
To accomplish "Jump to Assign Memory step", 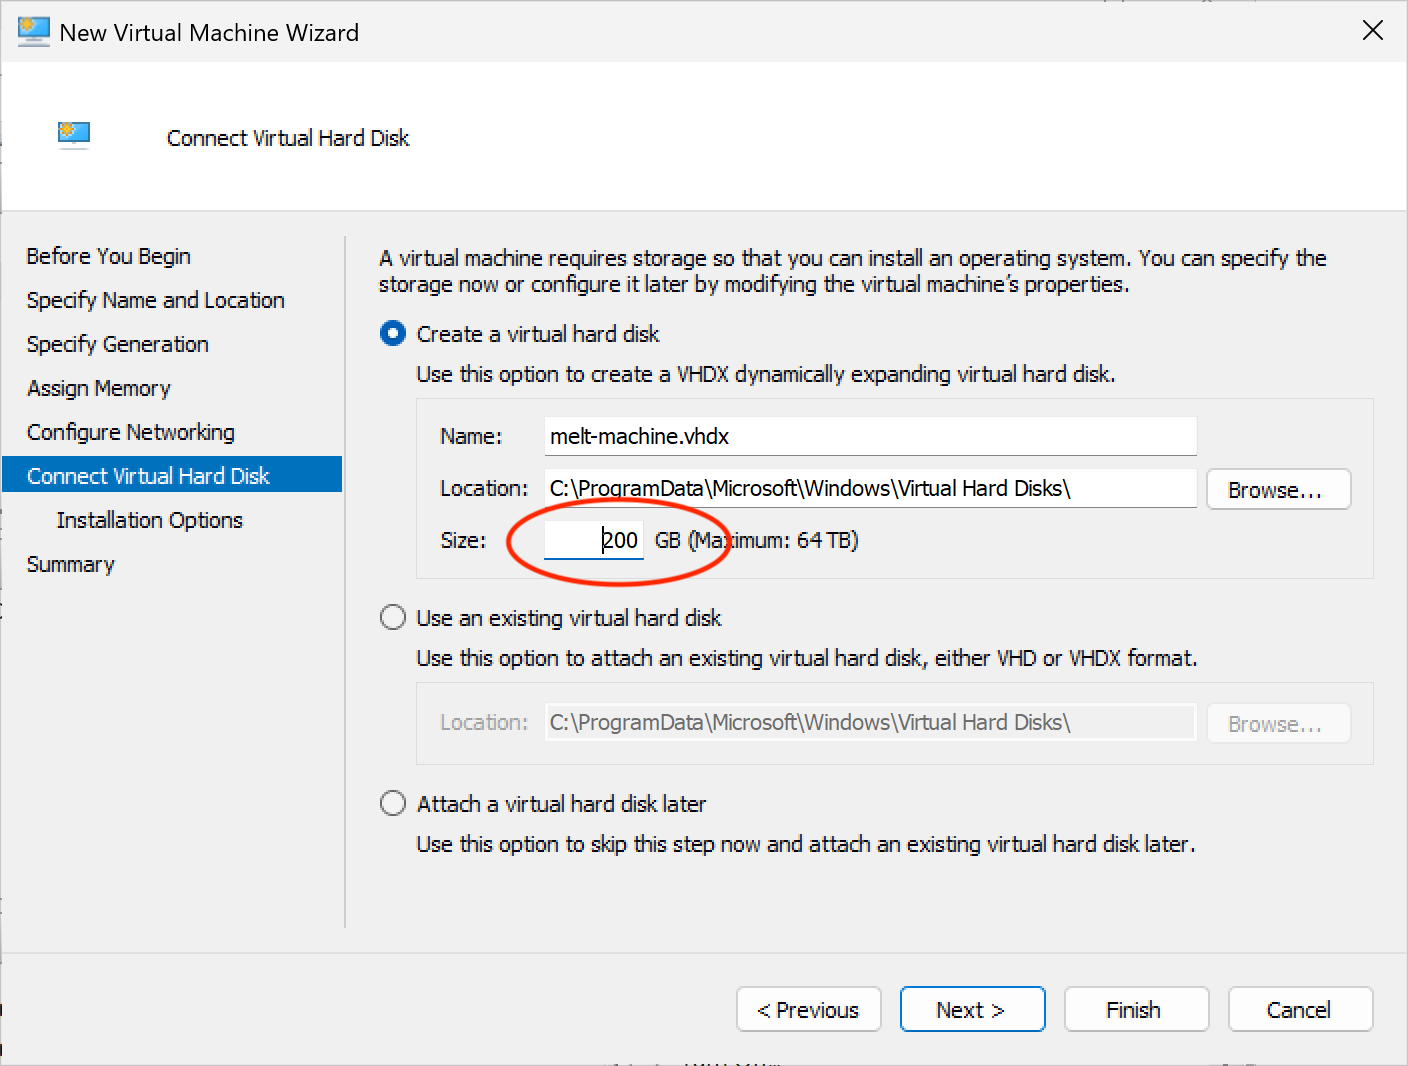I will point(99,388).
